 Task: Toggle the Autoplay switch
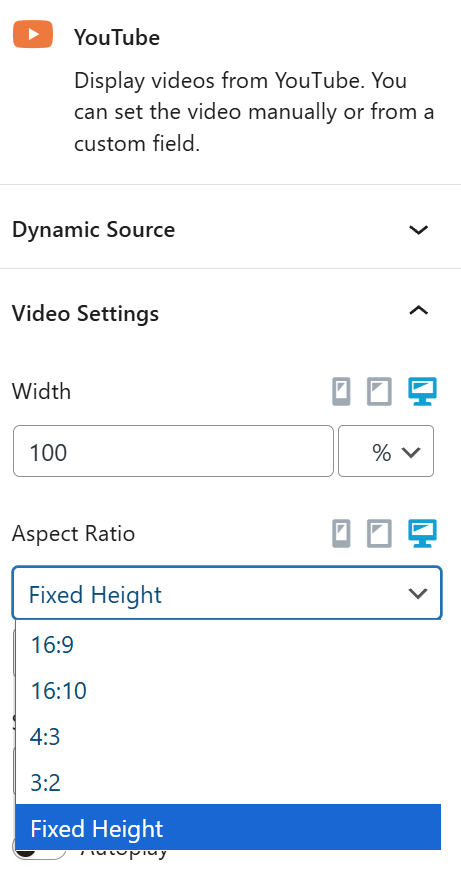pyautogui.click(x=39, y=854)
